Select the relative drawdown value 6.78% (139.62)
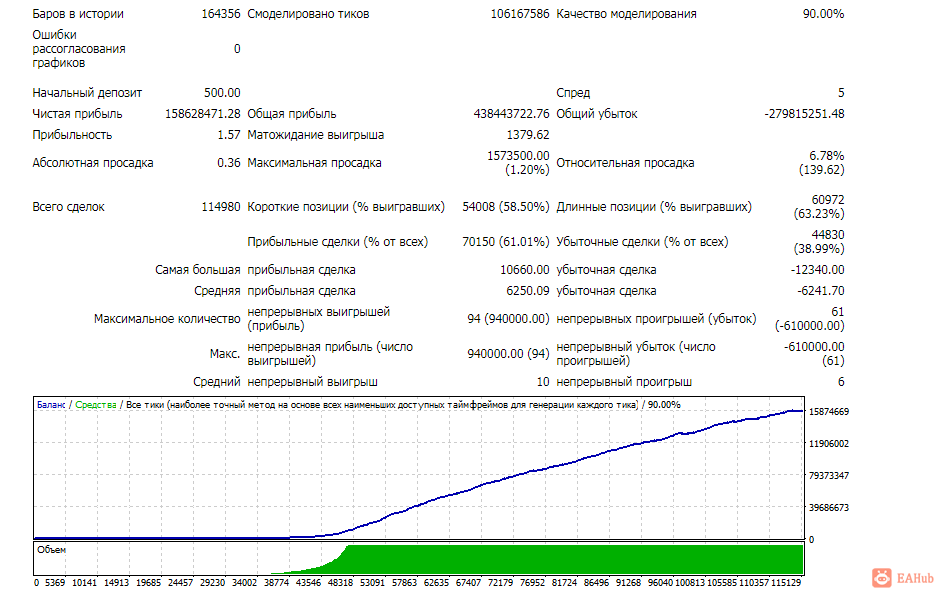 coord(822,163)
